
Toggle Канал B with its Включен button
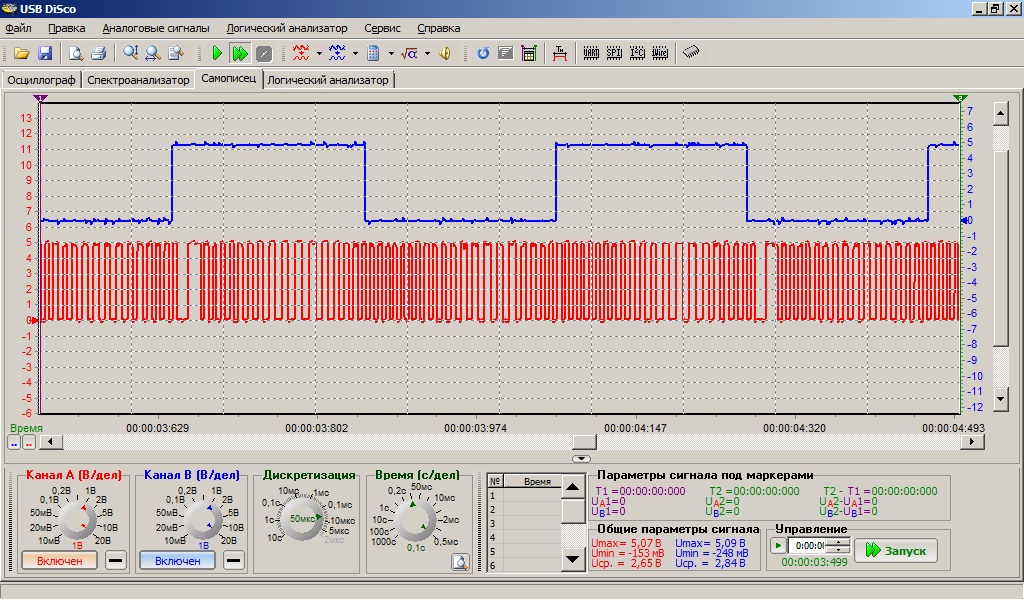tap(178, 561)
